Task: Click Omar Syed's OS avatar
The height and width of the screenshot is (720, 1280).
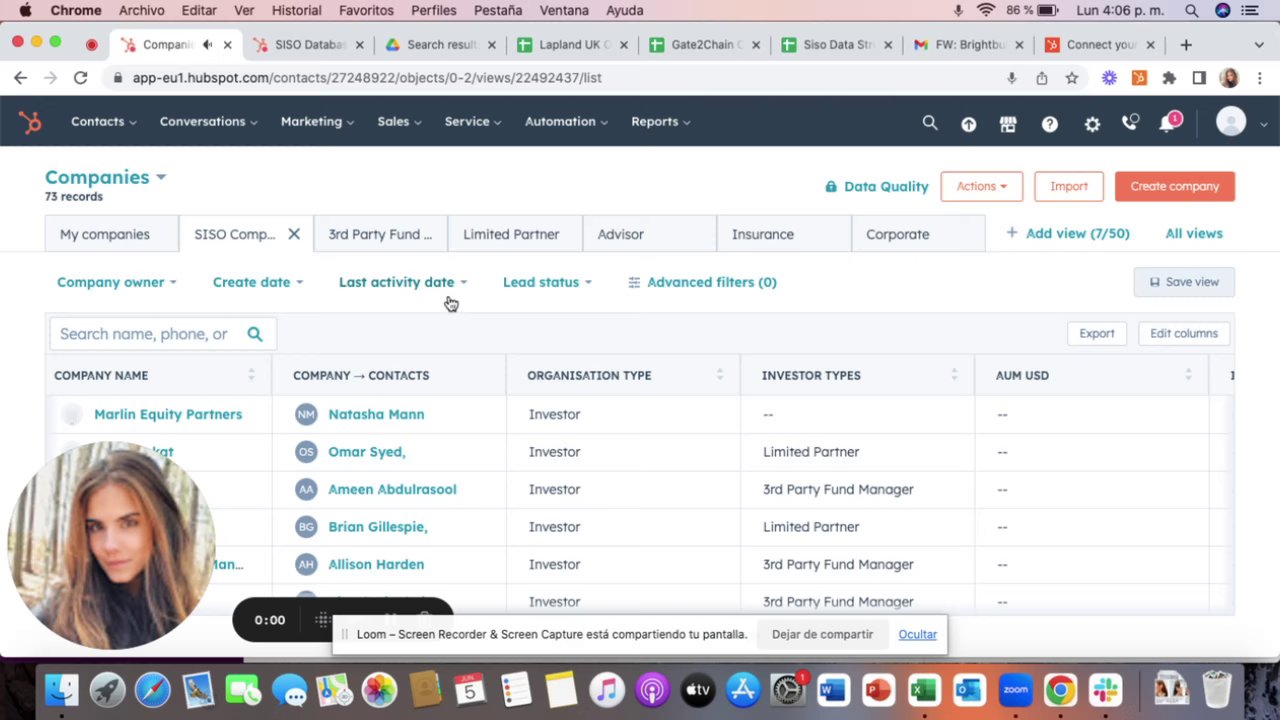Action: [306, 452]
